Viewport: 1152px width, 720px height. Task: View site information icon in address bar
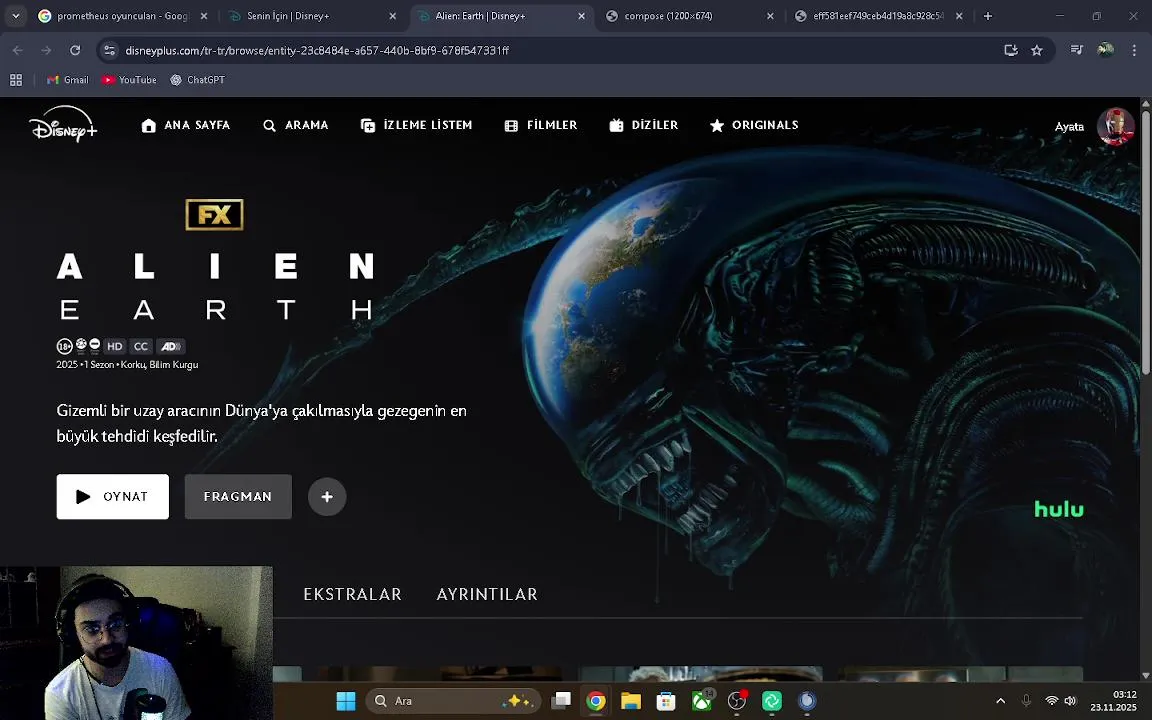(109, 51)
